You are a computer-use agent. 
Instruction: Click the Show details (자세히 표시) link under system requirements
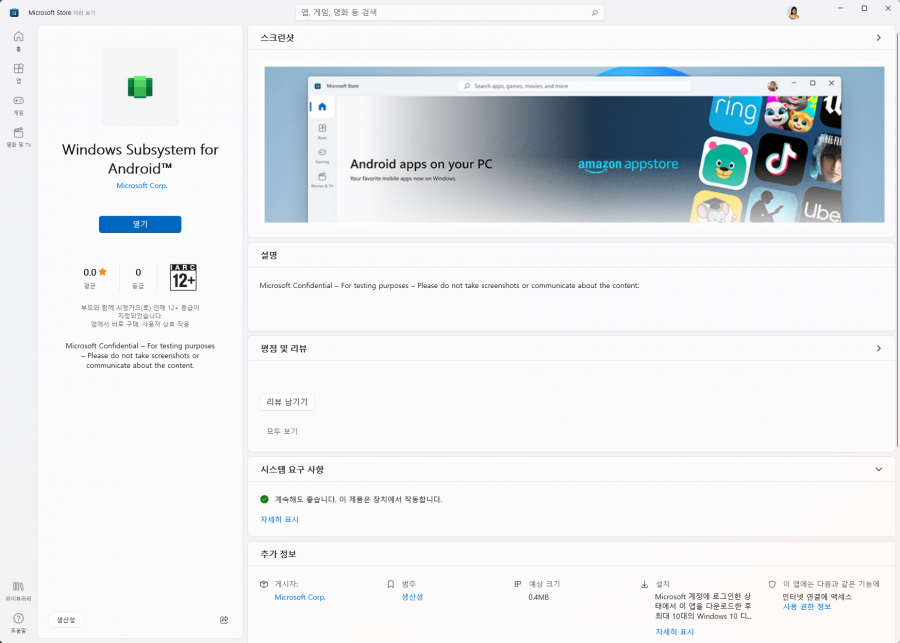(x=280, y=520)
